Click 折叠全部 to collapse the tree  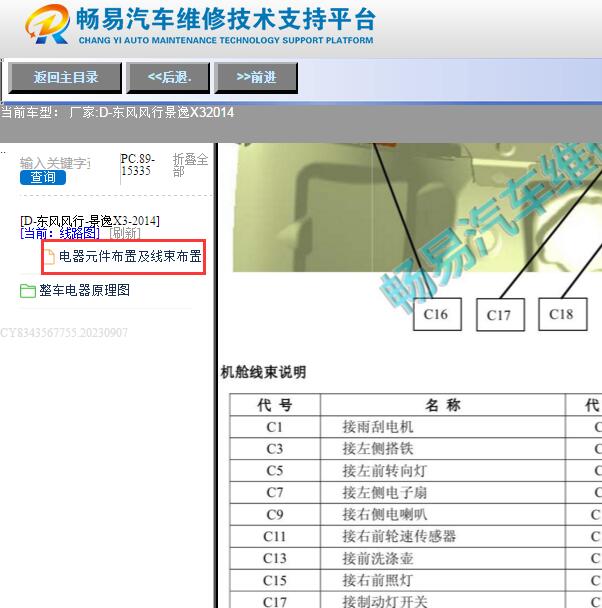pyautogui.click(x=190, y=165)
